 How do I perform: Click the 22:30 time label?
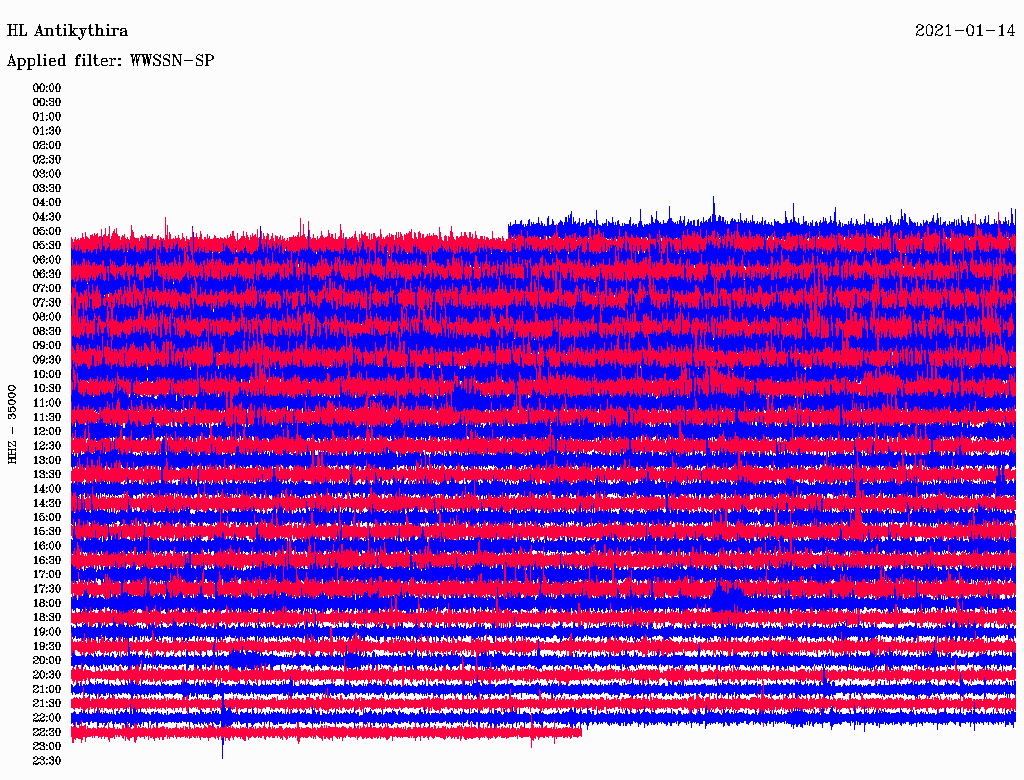click(x=47, y=732)
